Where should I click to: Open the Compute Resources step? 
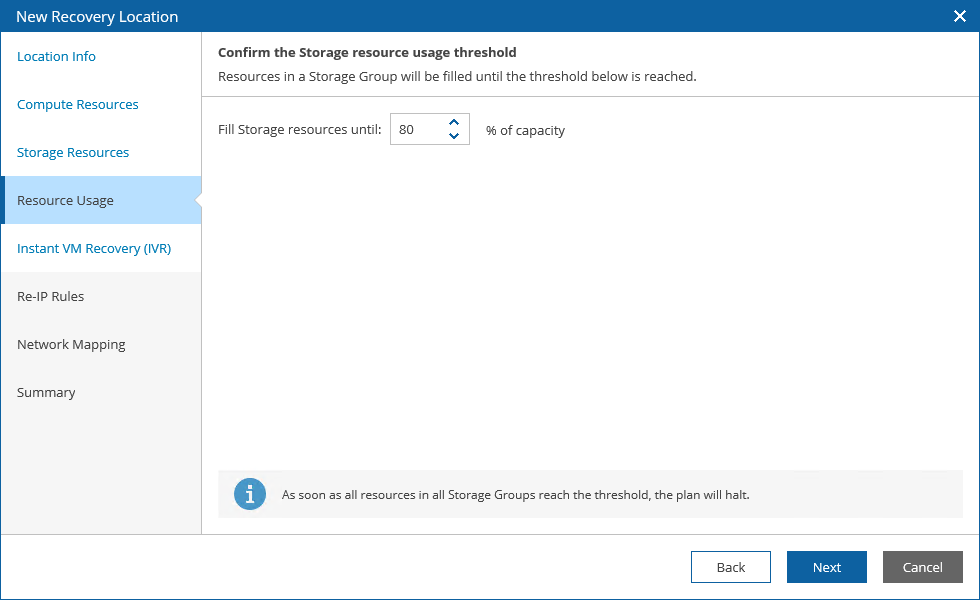[x=78, y=104]
